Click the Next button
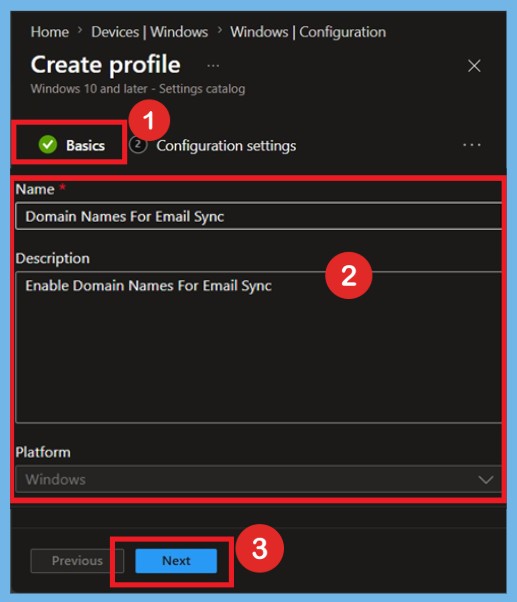 [x=176, y=561]
